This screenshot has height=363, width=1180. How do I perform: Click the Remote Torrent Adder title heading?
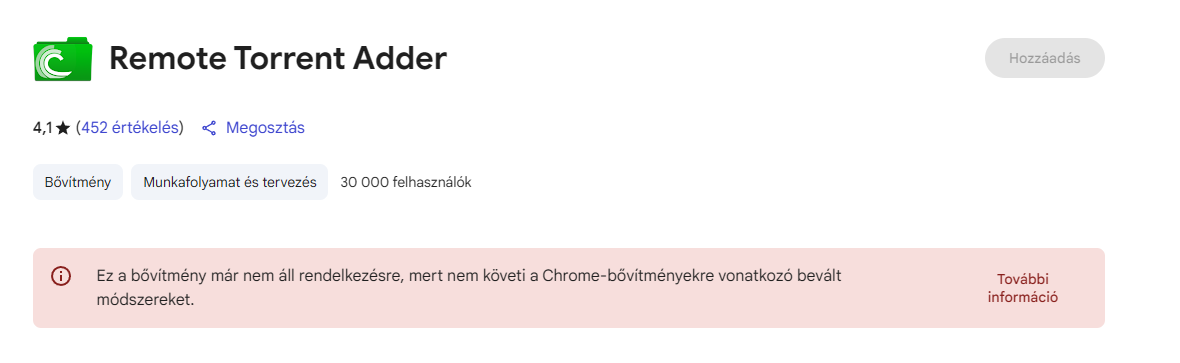click(278, 58)
